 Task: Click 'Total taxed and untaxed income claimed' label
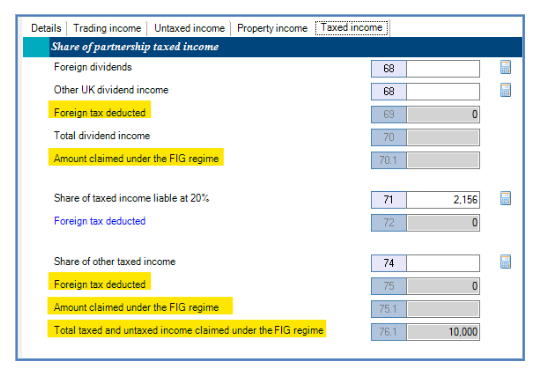[x=188, y=330]
